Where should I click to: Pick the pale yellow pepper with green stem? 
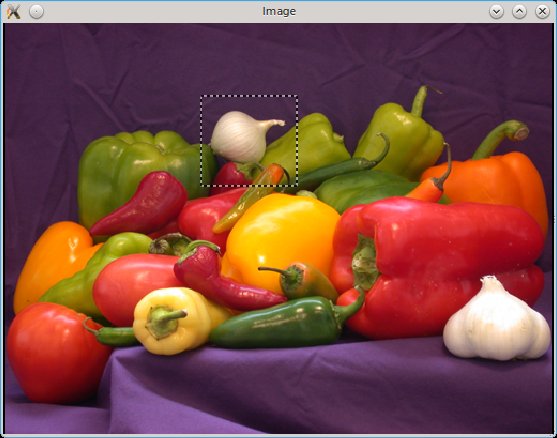(179, 321)
